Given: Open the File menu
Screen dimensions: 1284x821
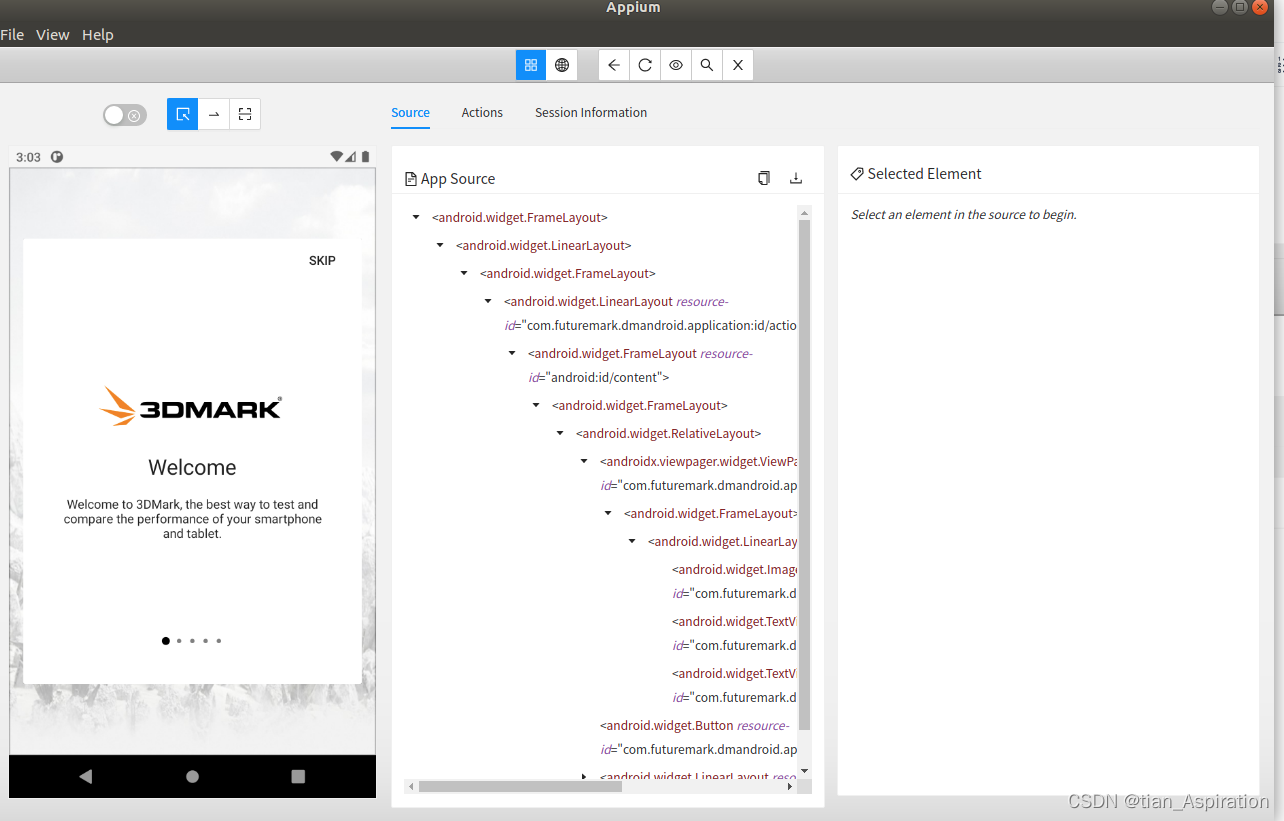Looking at the screenshot, I should click(12, 34).
